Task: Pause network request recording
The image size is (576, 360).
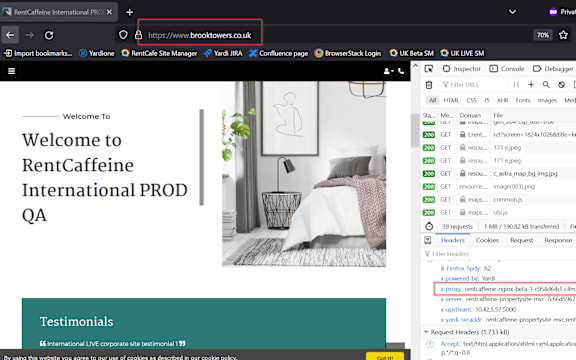Action: tap(516, 85)
